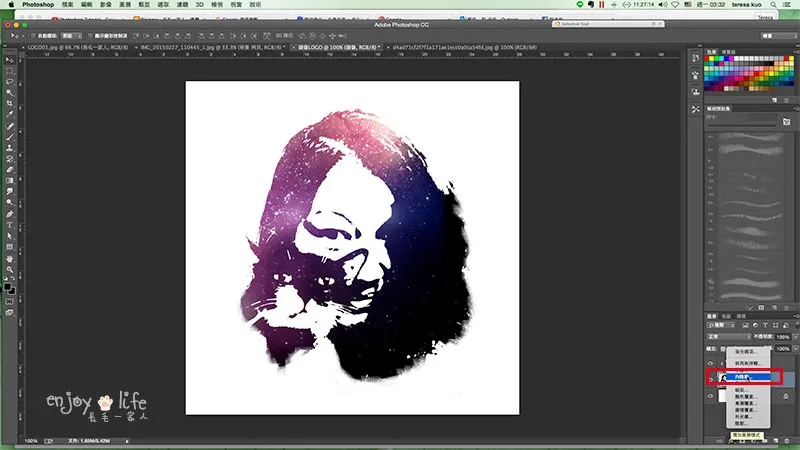Filter layers by pixel layer icon
Screen dimensions: 800x450
[745, 325]
